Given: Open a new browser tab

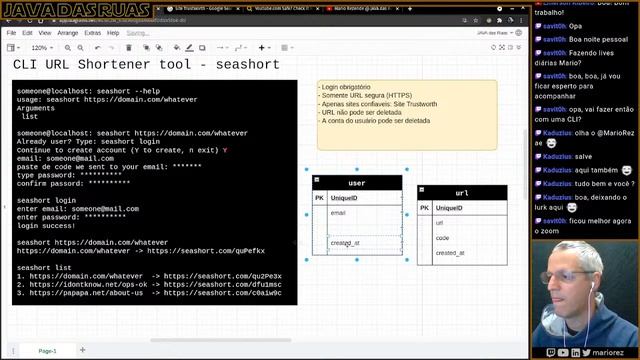Looking at the screenshot, I should [410, 9].
